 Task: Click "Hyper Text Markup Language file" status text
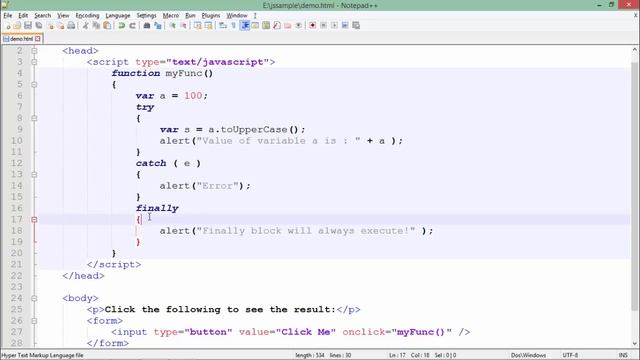pyautogui.click(x=42, y=355)
